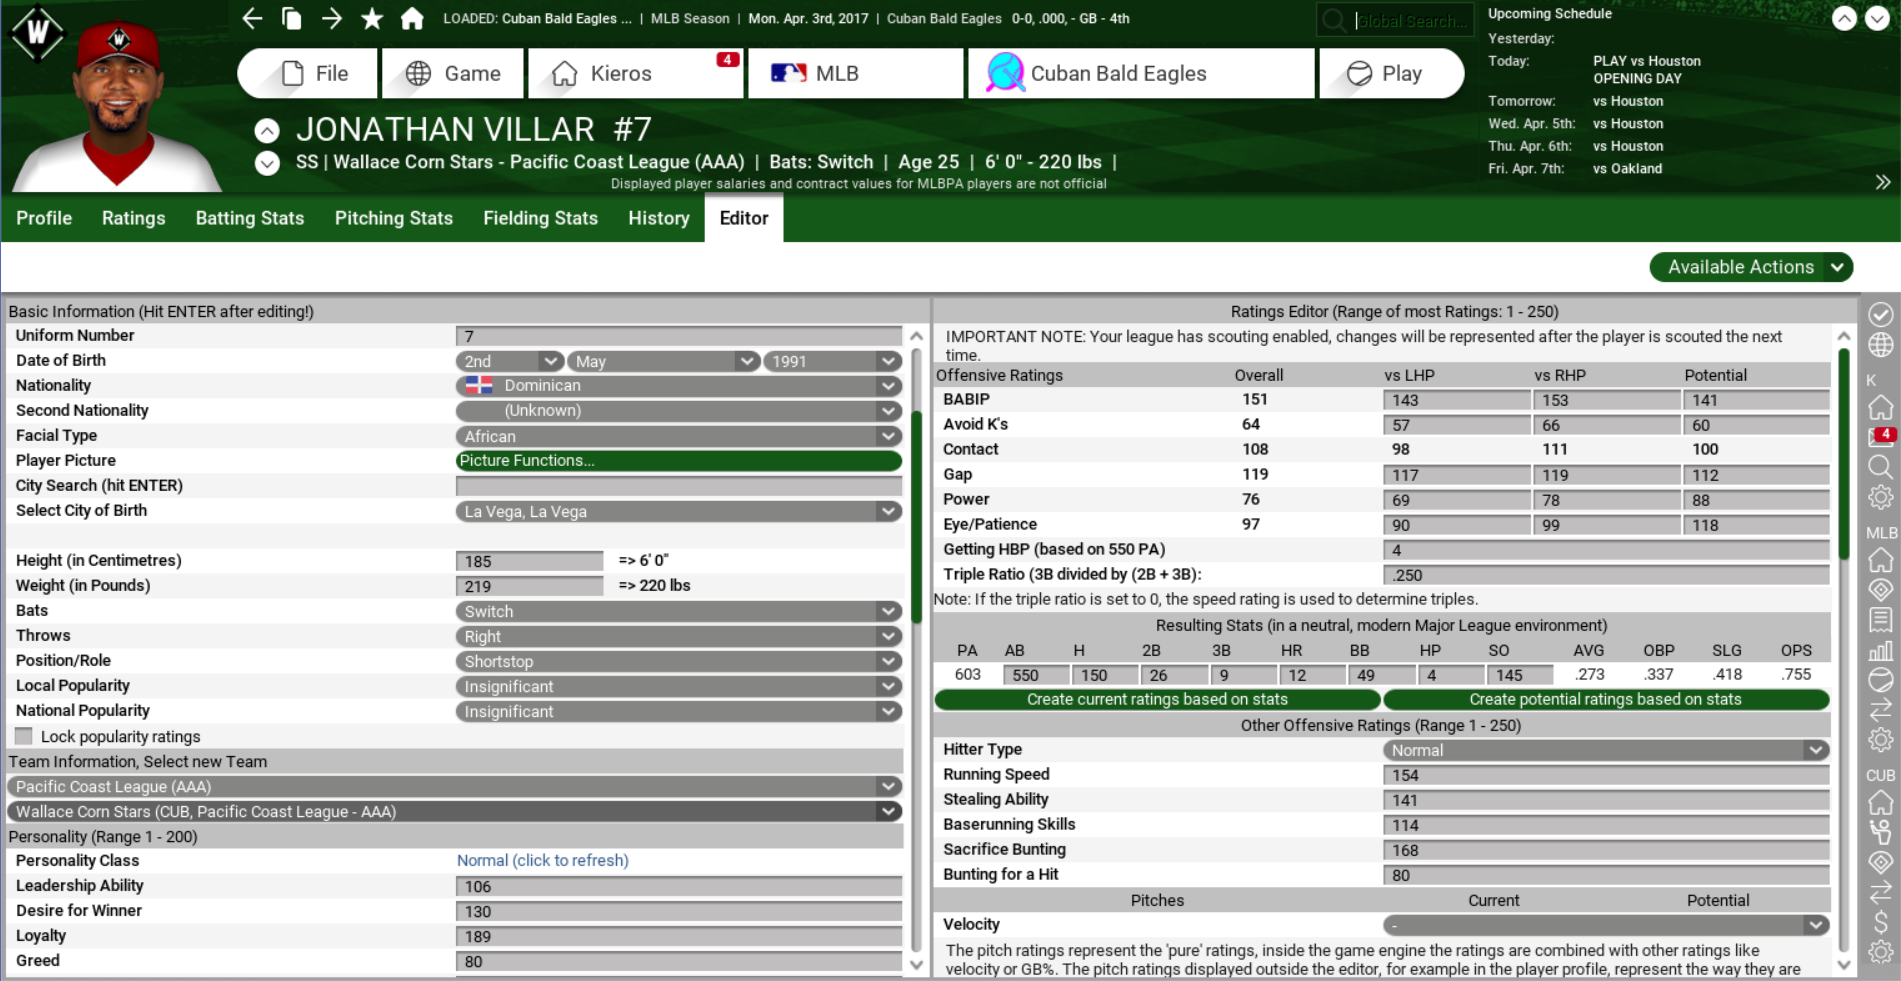This screenshot has width=1901, height=981.
Task: Open the bar chart icon in the sidebar
Action: pyautogui.click(x=1881, y=651)
